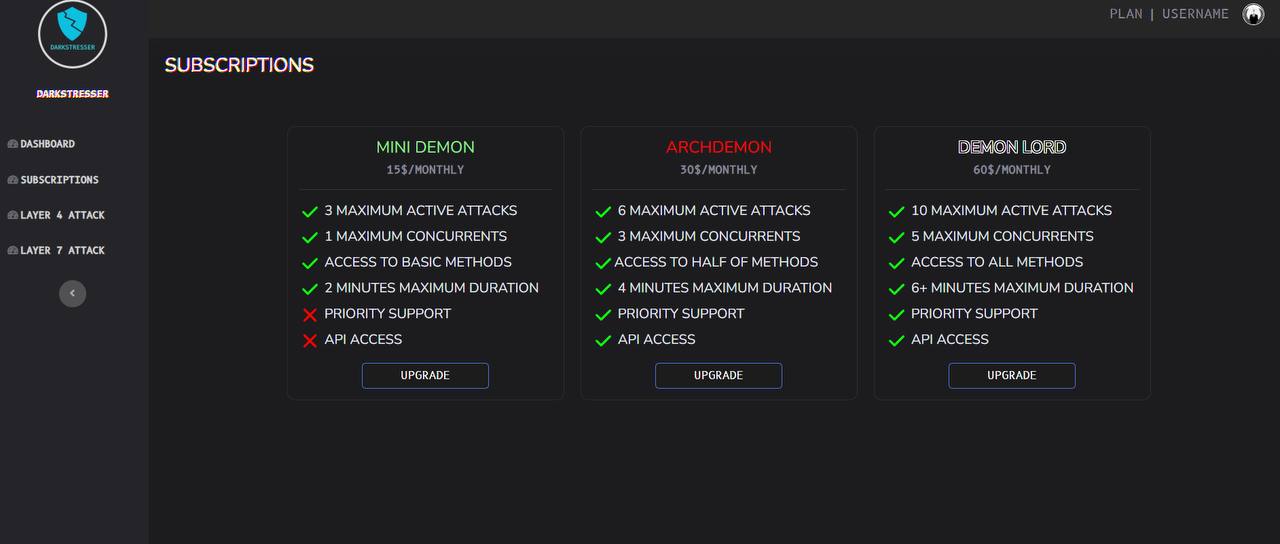Upgrade to the Mini Demon plan
This screenshot has height=544, width=1280.
pyautogui.click(x=425, y=375)
